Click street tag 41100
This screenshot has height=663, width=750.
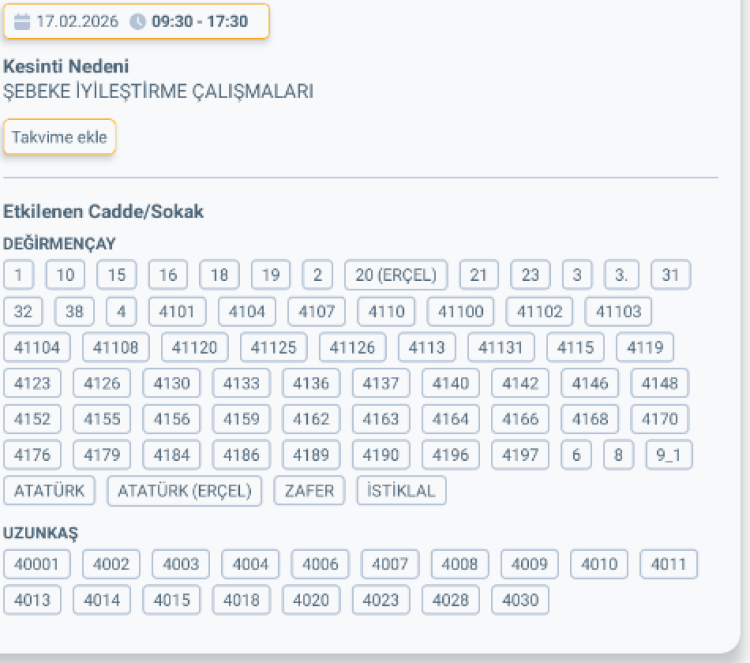tap(460, 311)
